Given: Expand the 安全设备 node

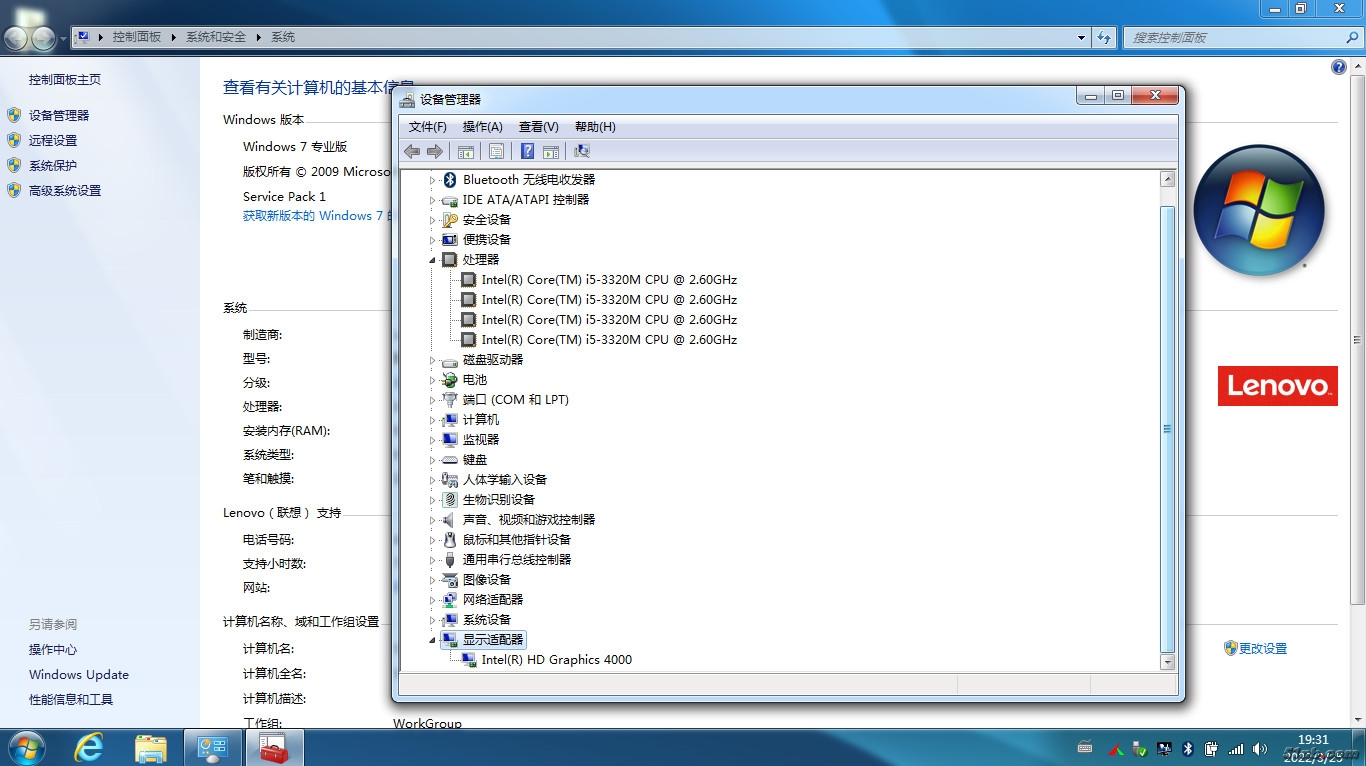Looking at the screenshot, I should (x=433, y=220).
